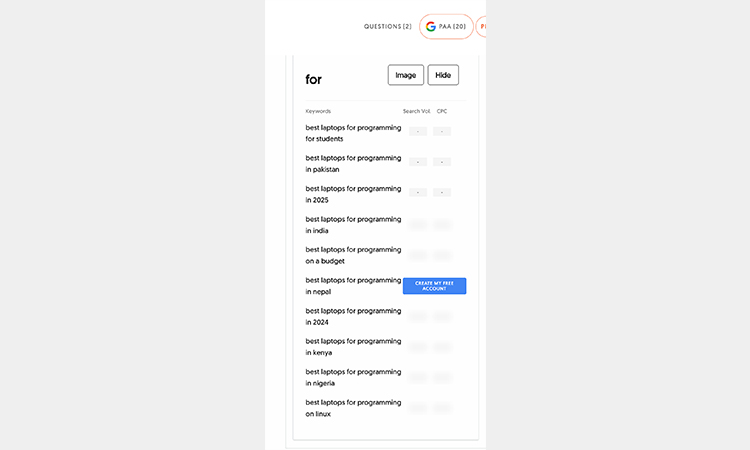Open keyword 'best laptops for programming in nepal'
The image size is (750, 450).
click(x=353, y=286)
